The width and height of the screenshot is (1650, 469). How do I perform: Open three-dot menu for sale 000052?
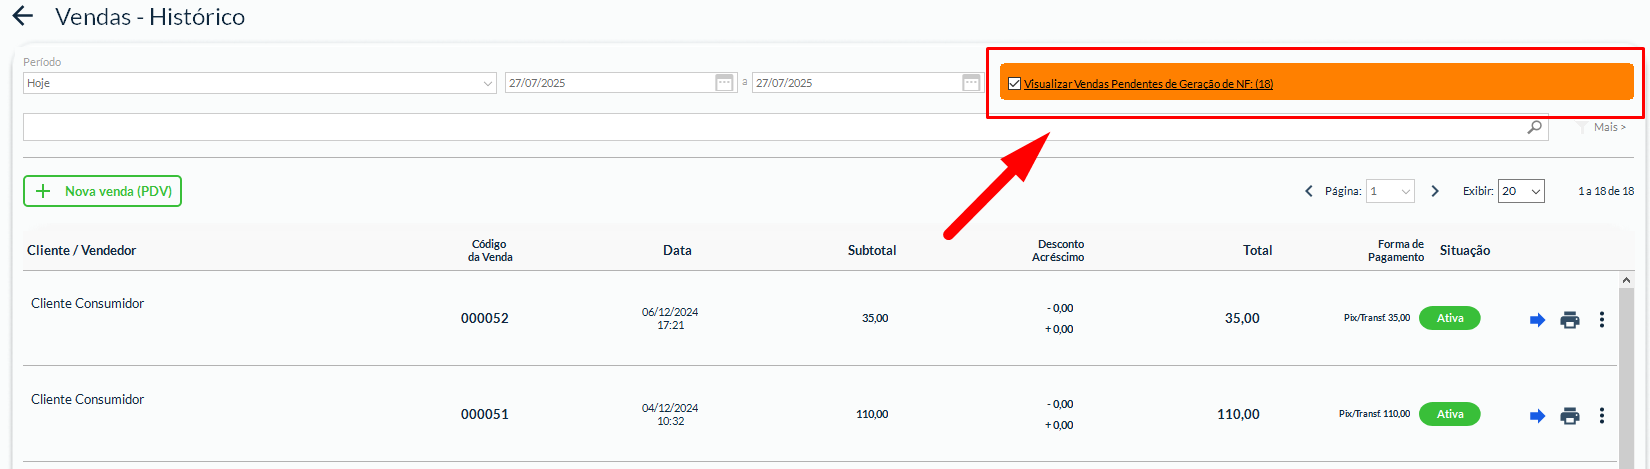click(x=1602, y=320)
